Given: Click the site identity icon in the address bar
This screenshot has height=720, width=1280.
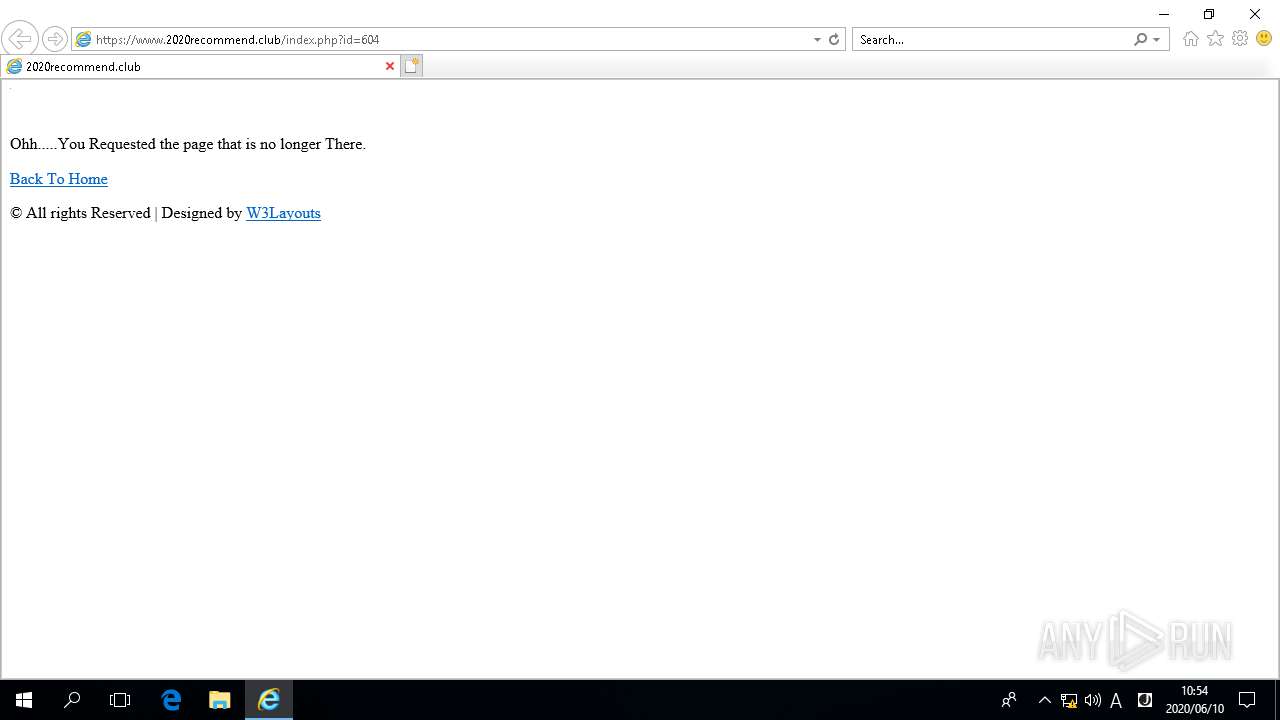Looking at the screenshot, I should pos(84,40).
